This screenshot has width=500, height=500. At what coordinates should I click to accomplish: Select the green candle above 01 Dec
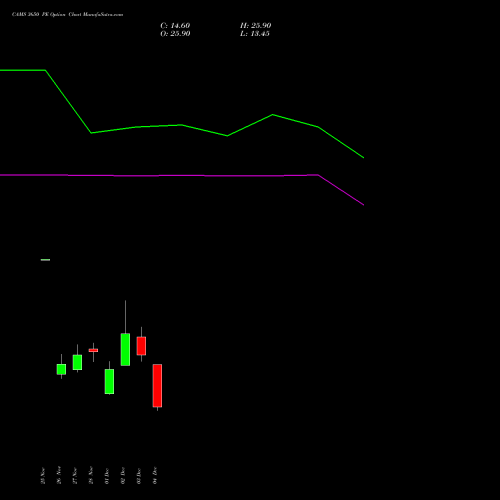(109, 381)
